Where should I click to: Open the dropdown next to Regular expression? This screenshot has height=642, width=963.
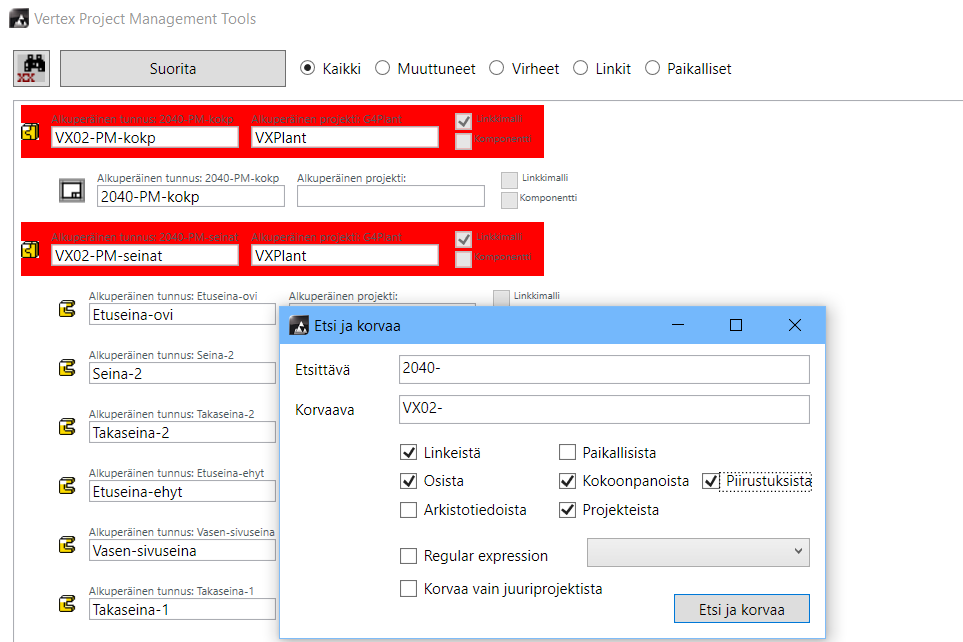click(x=698, y=552)
